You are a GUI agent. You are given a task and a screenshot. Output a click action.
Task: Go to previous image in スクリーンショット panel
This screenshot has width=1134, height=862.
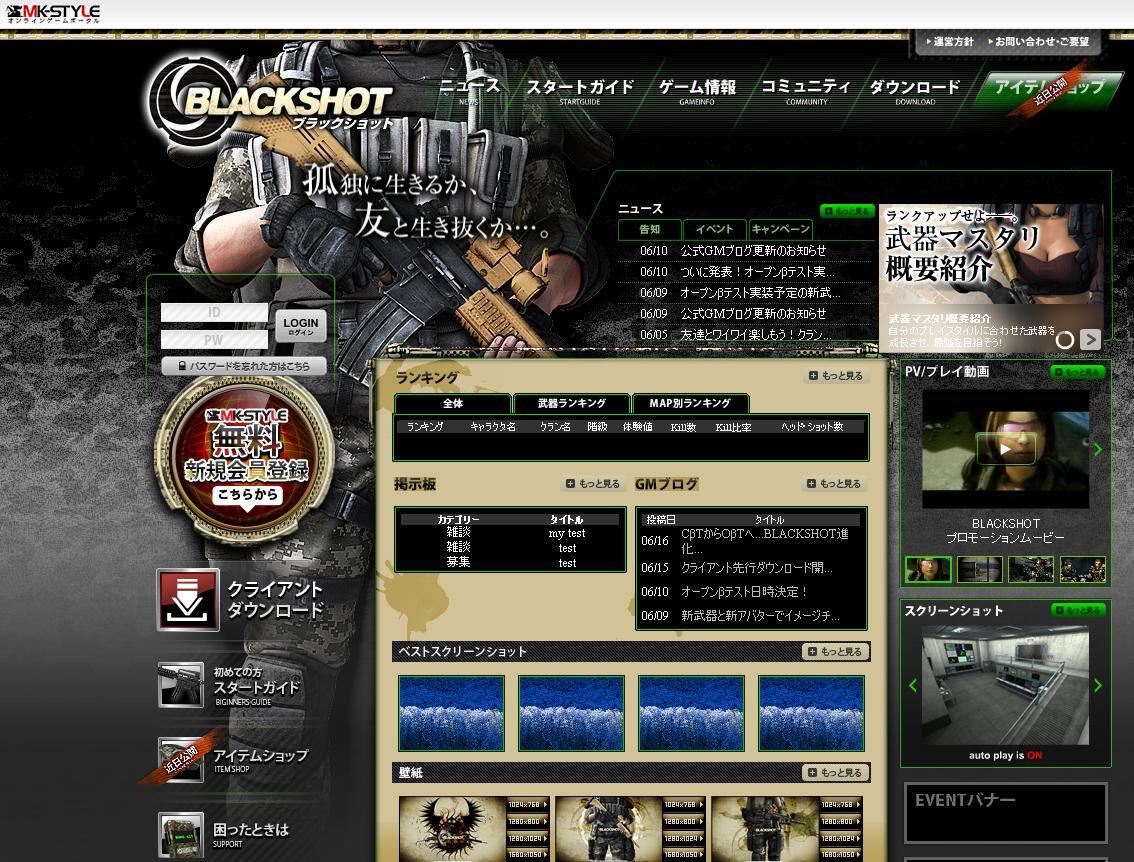[x=913, y=685]
